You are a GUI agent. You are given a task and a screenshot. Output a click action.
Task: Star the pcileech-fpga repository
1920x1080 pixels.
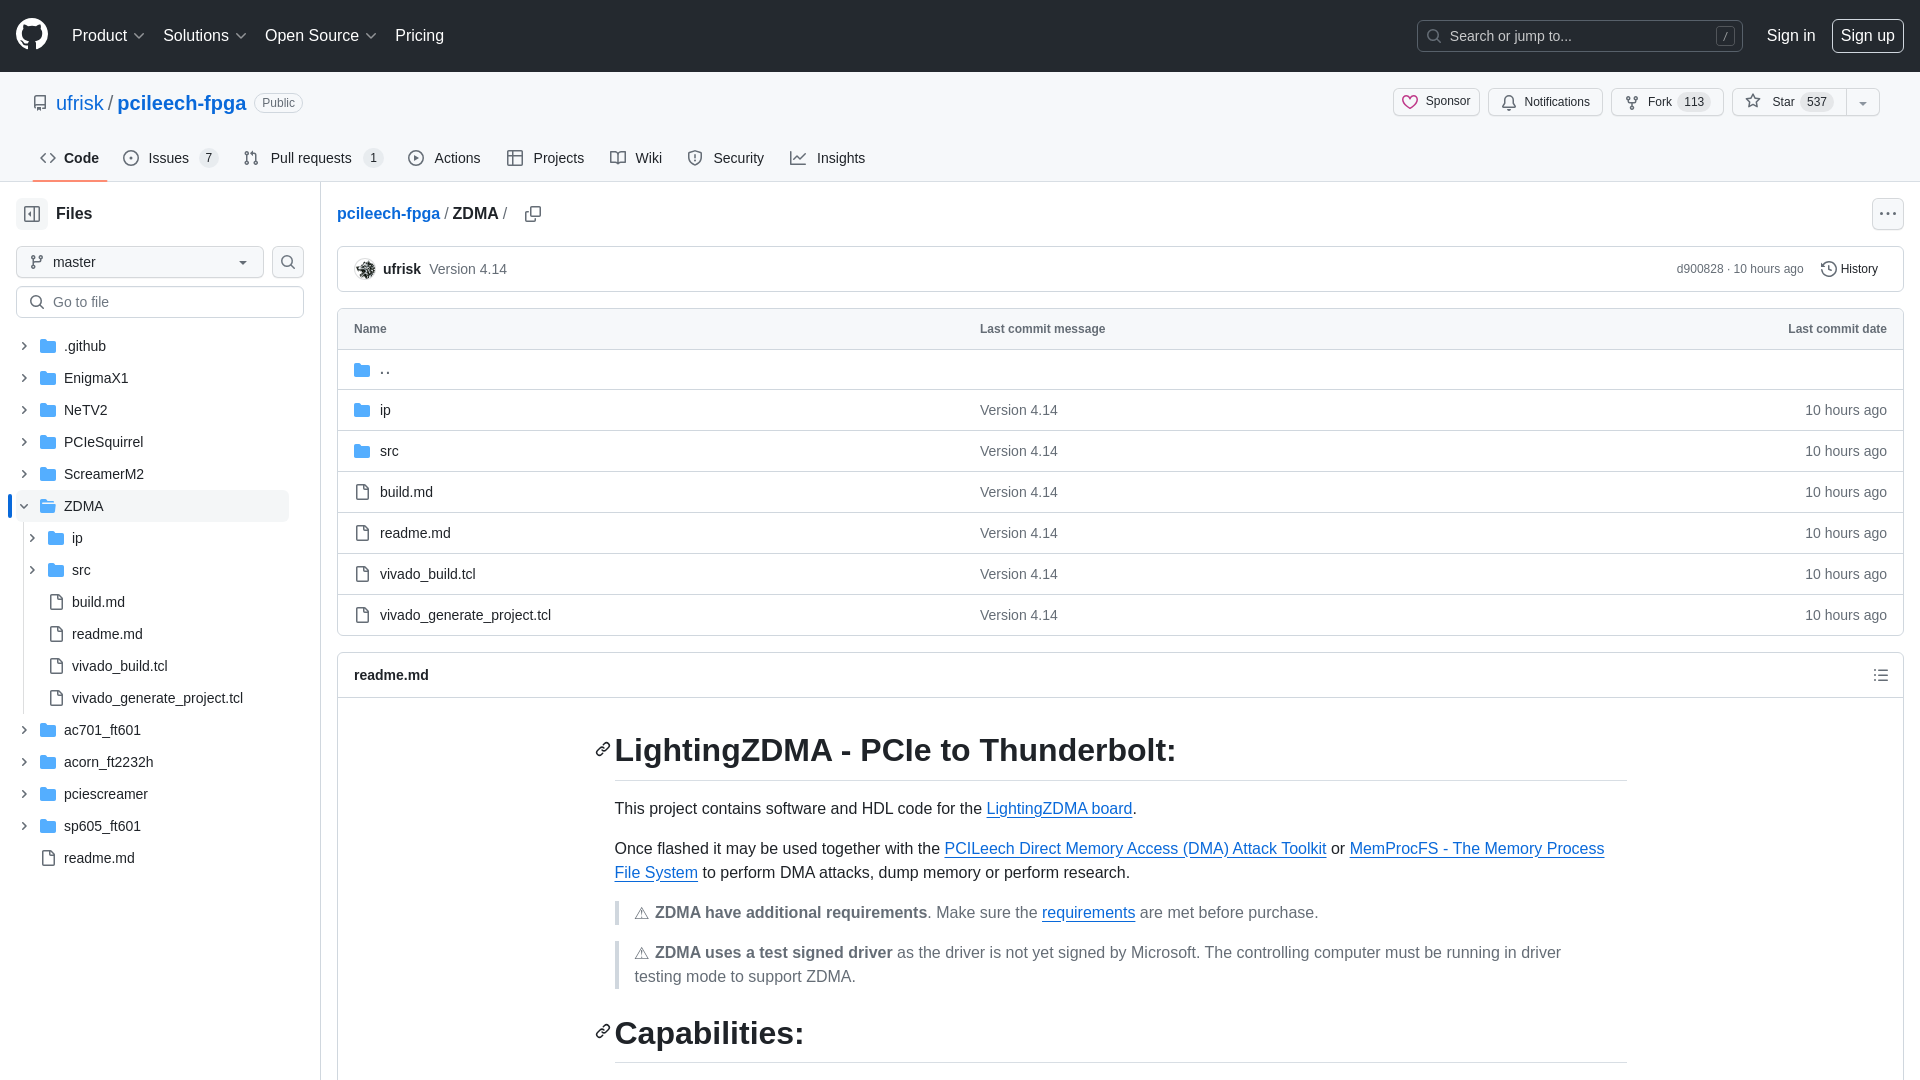tap(1789, 102)
